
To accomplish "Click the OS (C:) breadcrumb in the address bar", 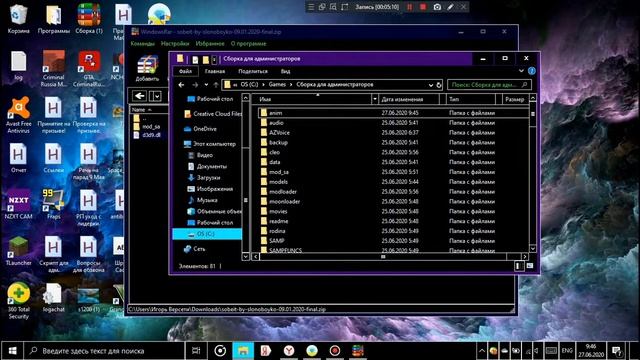I will coord(249,84).
